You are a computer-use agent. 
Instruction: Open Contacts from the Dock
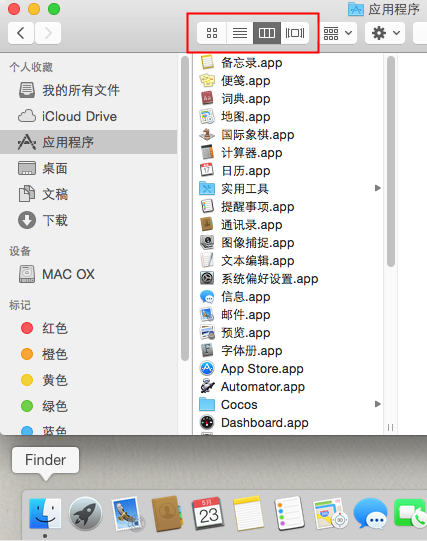point(167,514)
